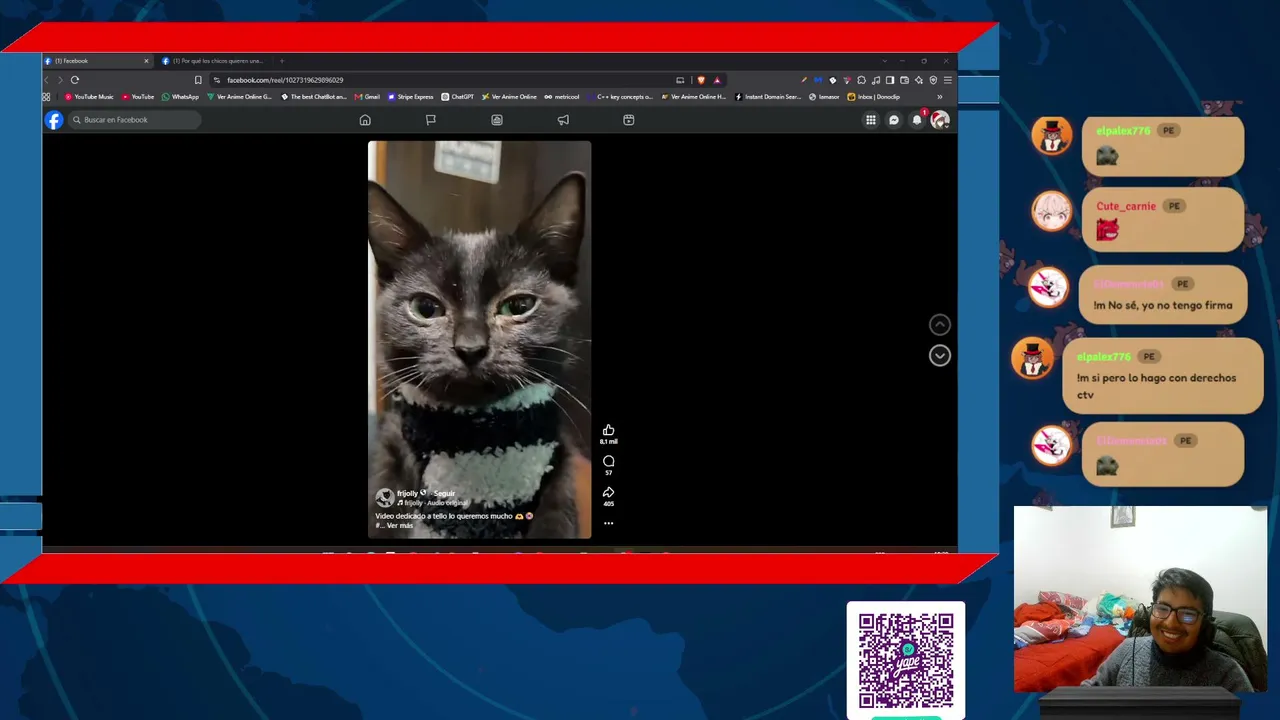Image resolution: width=1280 pixels, height=720 pixels.
Task: Open the reel comments bubble icon
Action: pyautogui.click(x=608, y=461)
